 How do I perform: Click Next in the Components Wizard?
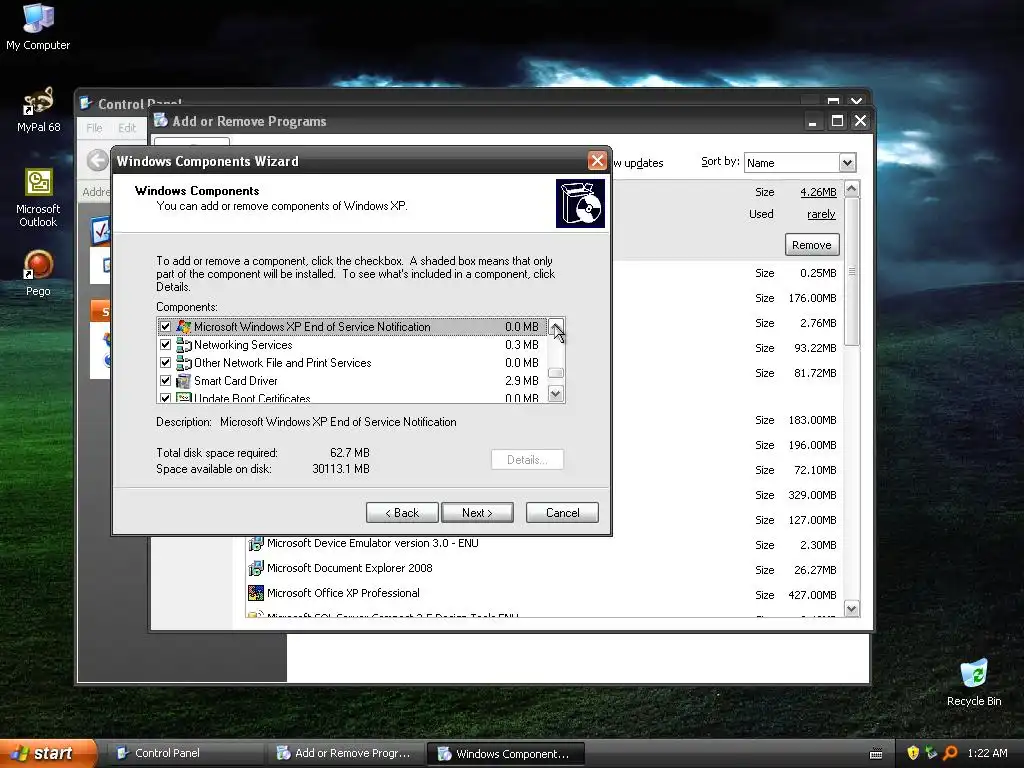[x=477, y=513]
